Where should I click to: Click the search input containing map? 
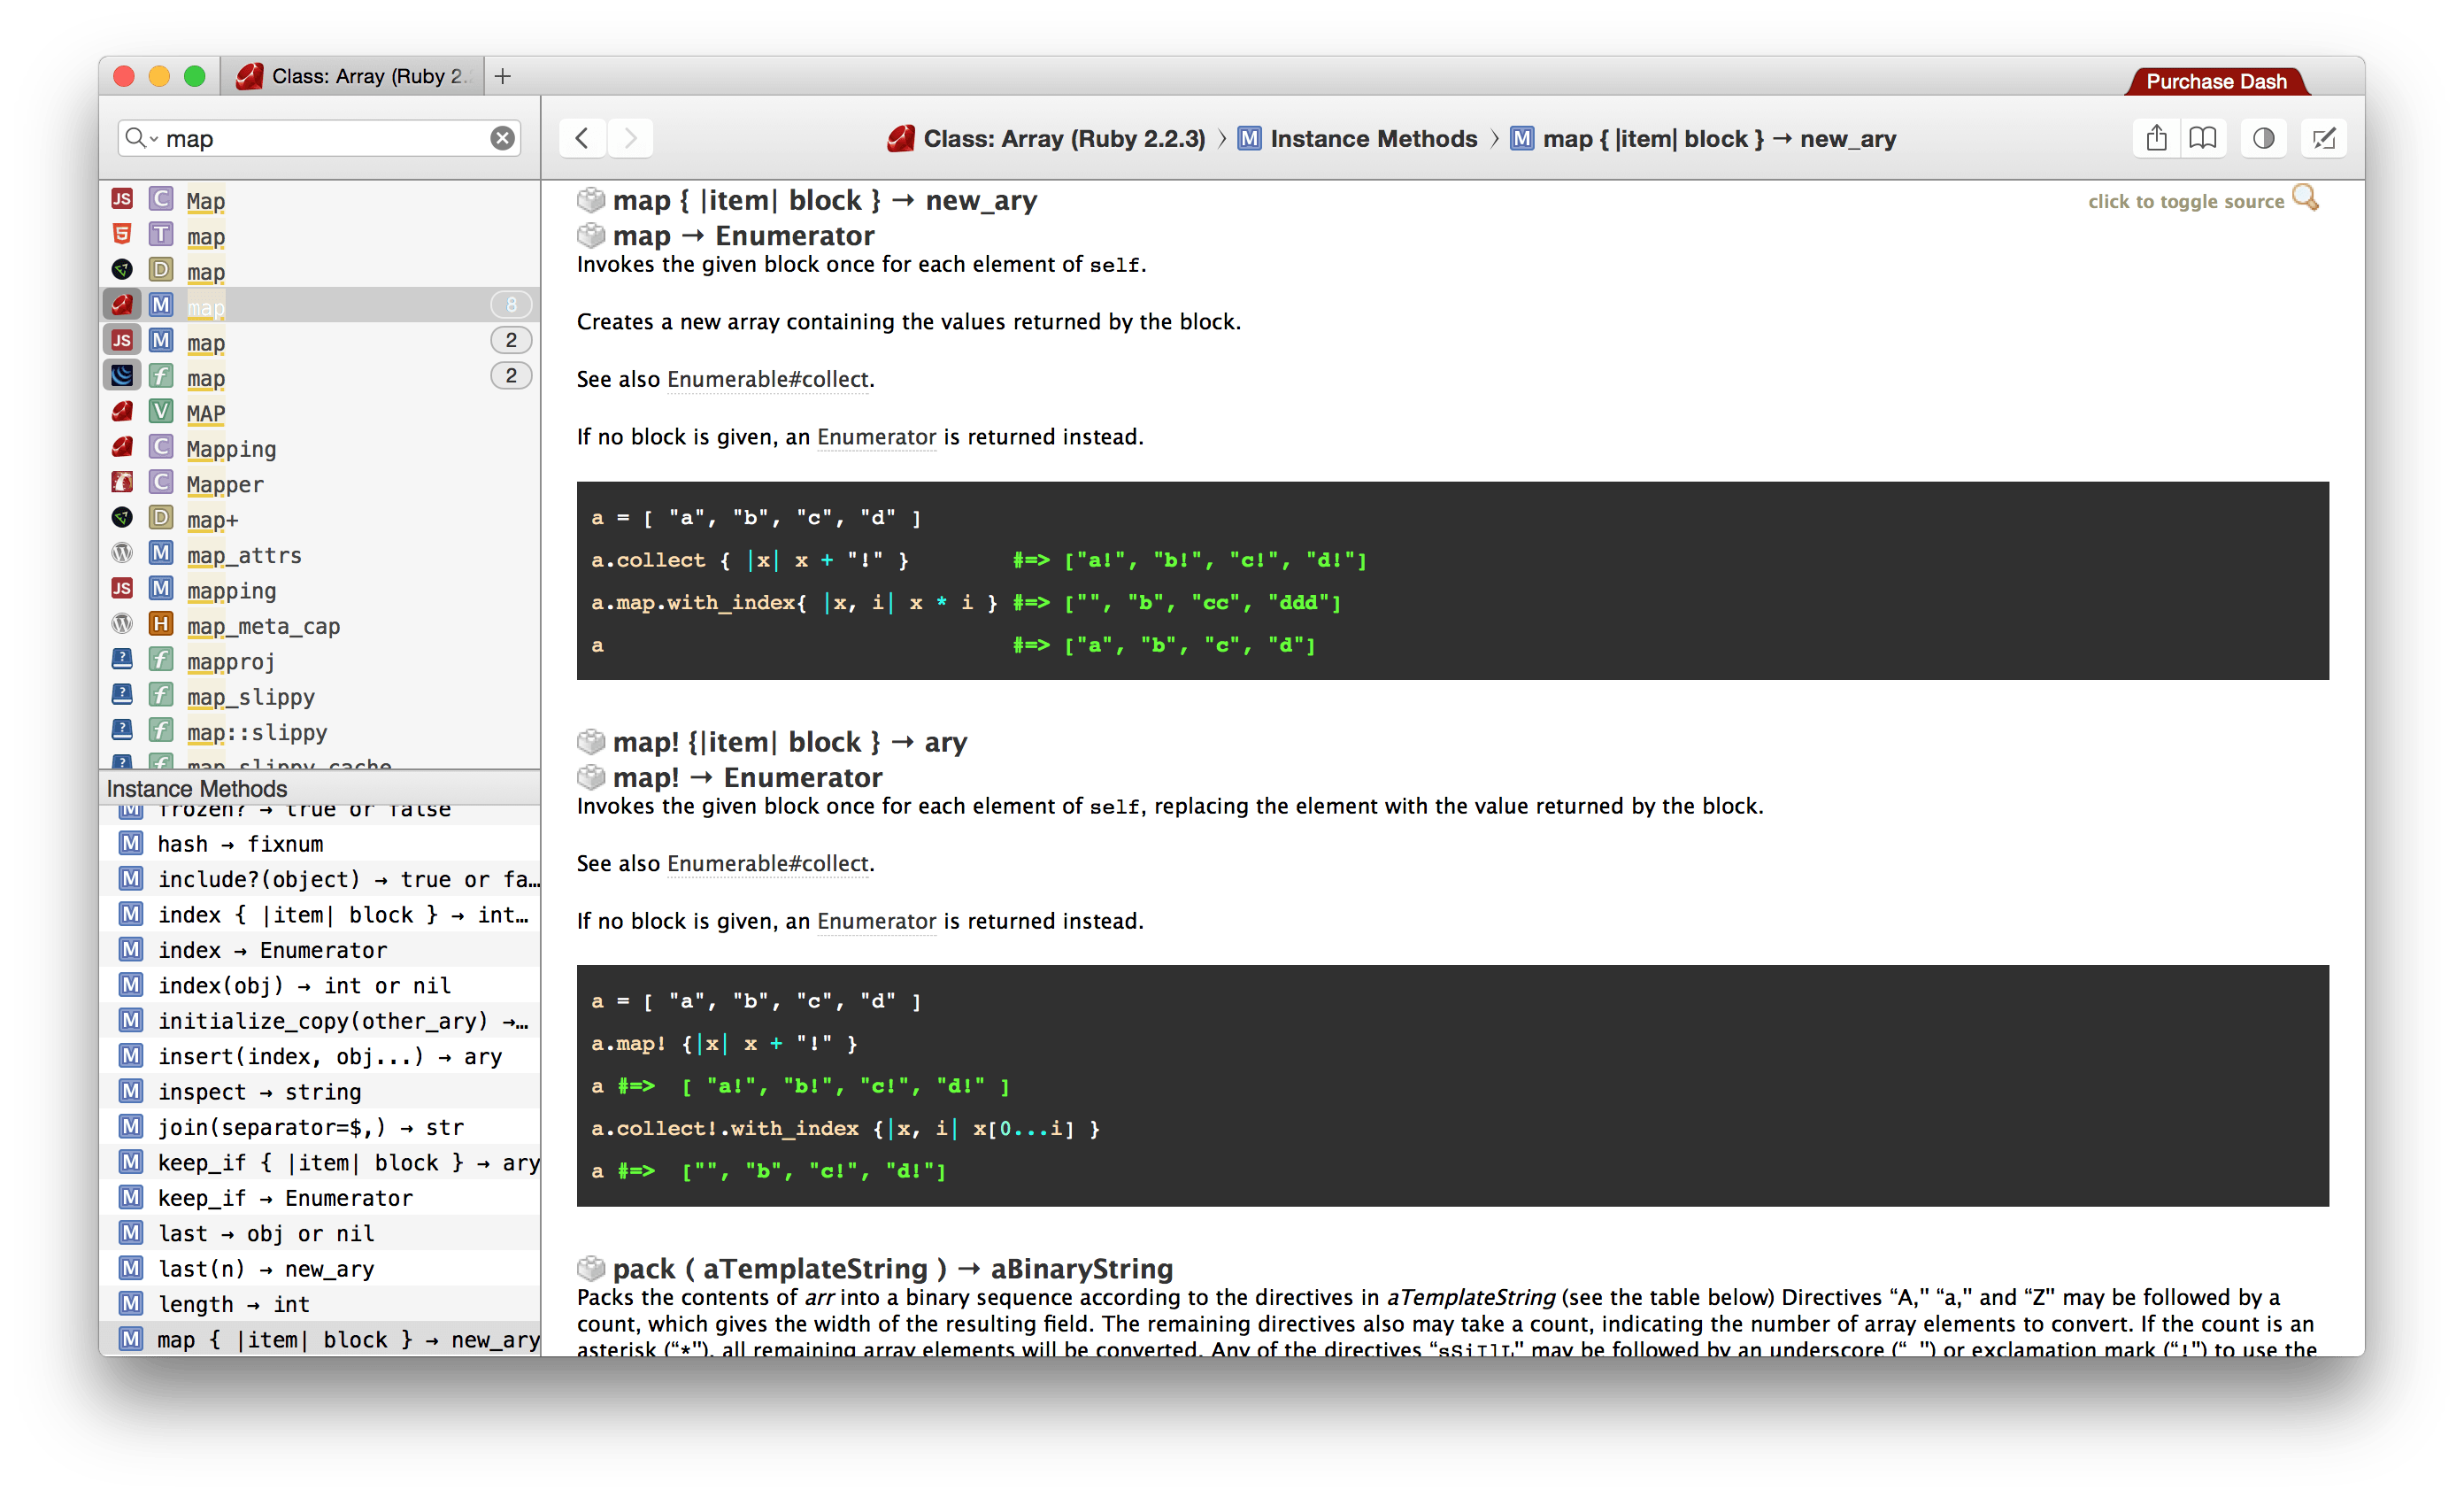(x=322, y=138)
